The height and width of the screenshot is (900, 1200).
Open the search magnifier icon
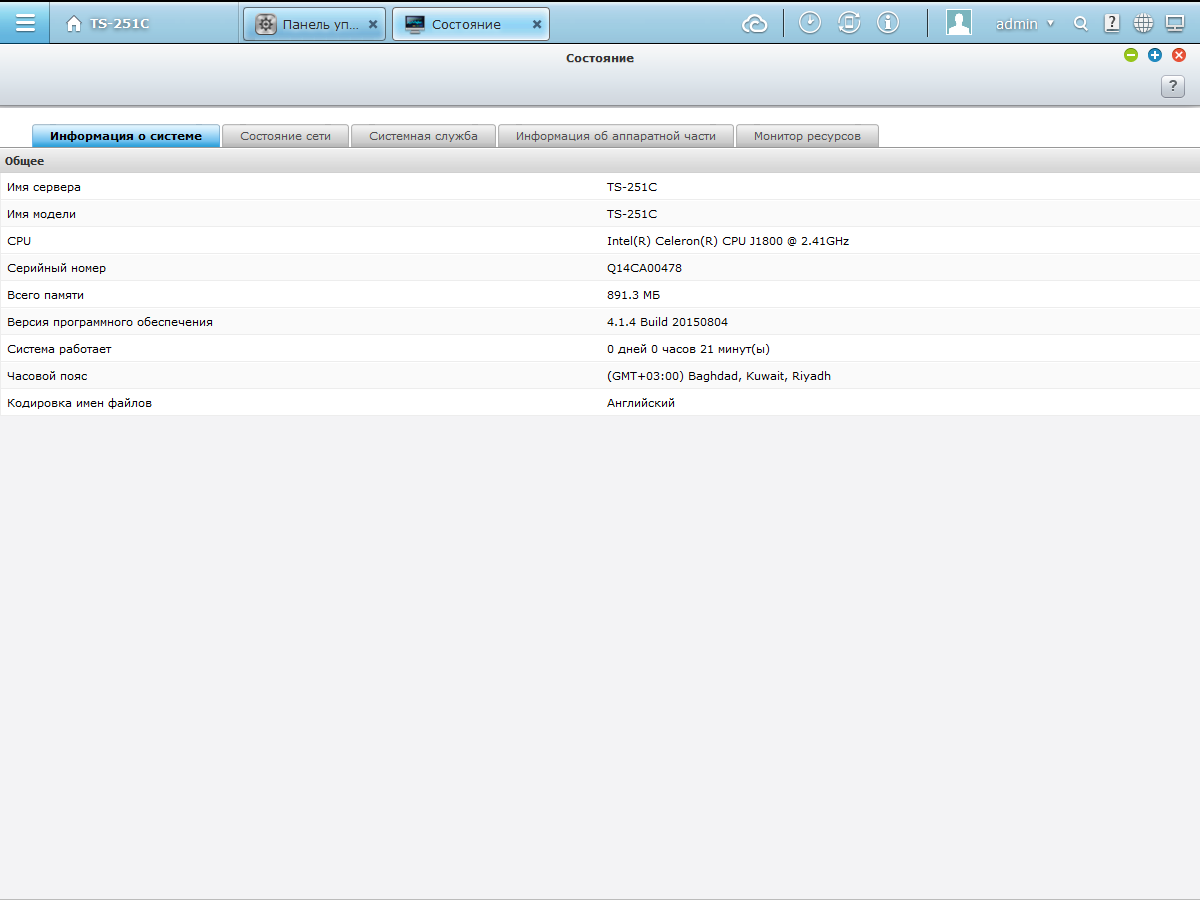point(1081,23)
